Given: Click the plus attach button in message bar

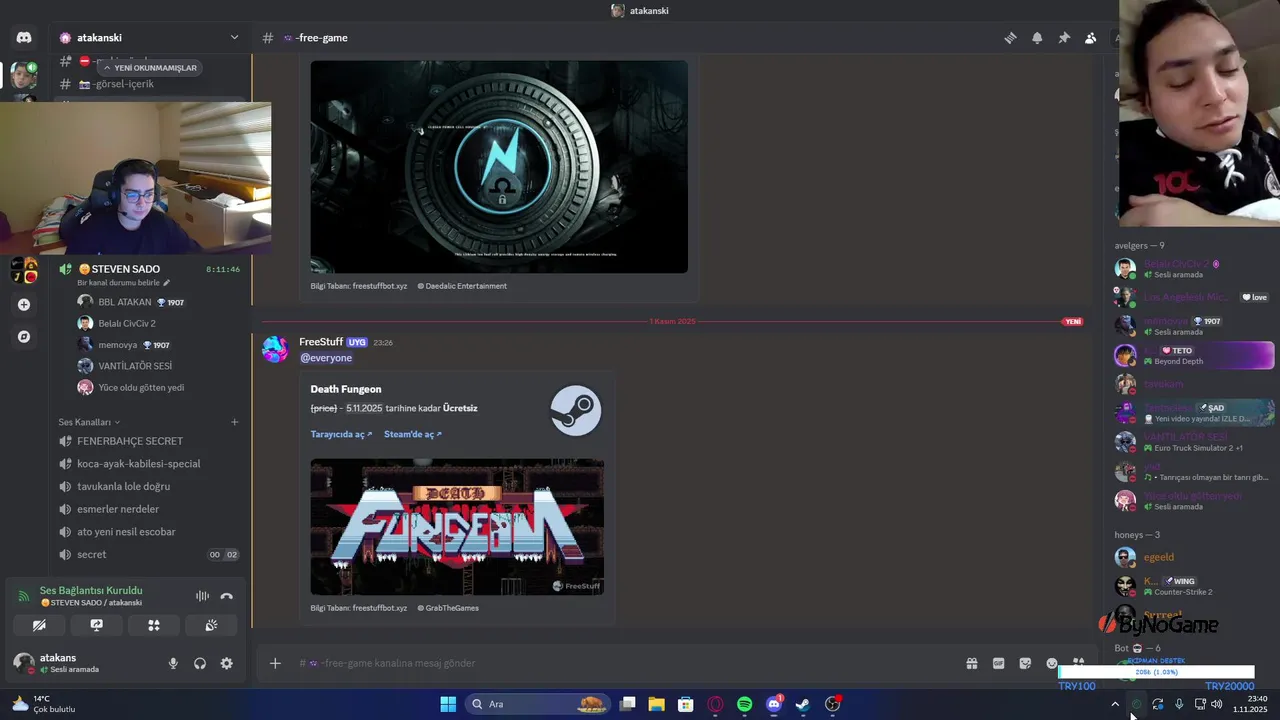Looking at the screenshot, I should (x=275, y=663).
